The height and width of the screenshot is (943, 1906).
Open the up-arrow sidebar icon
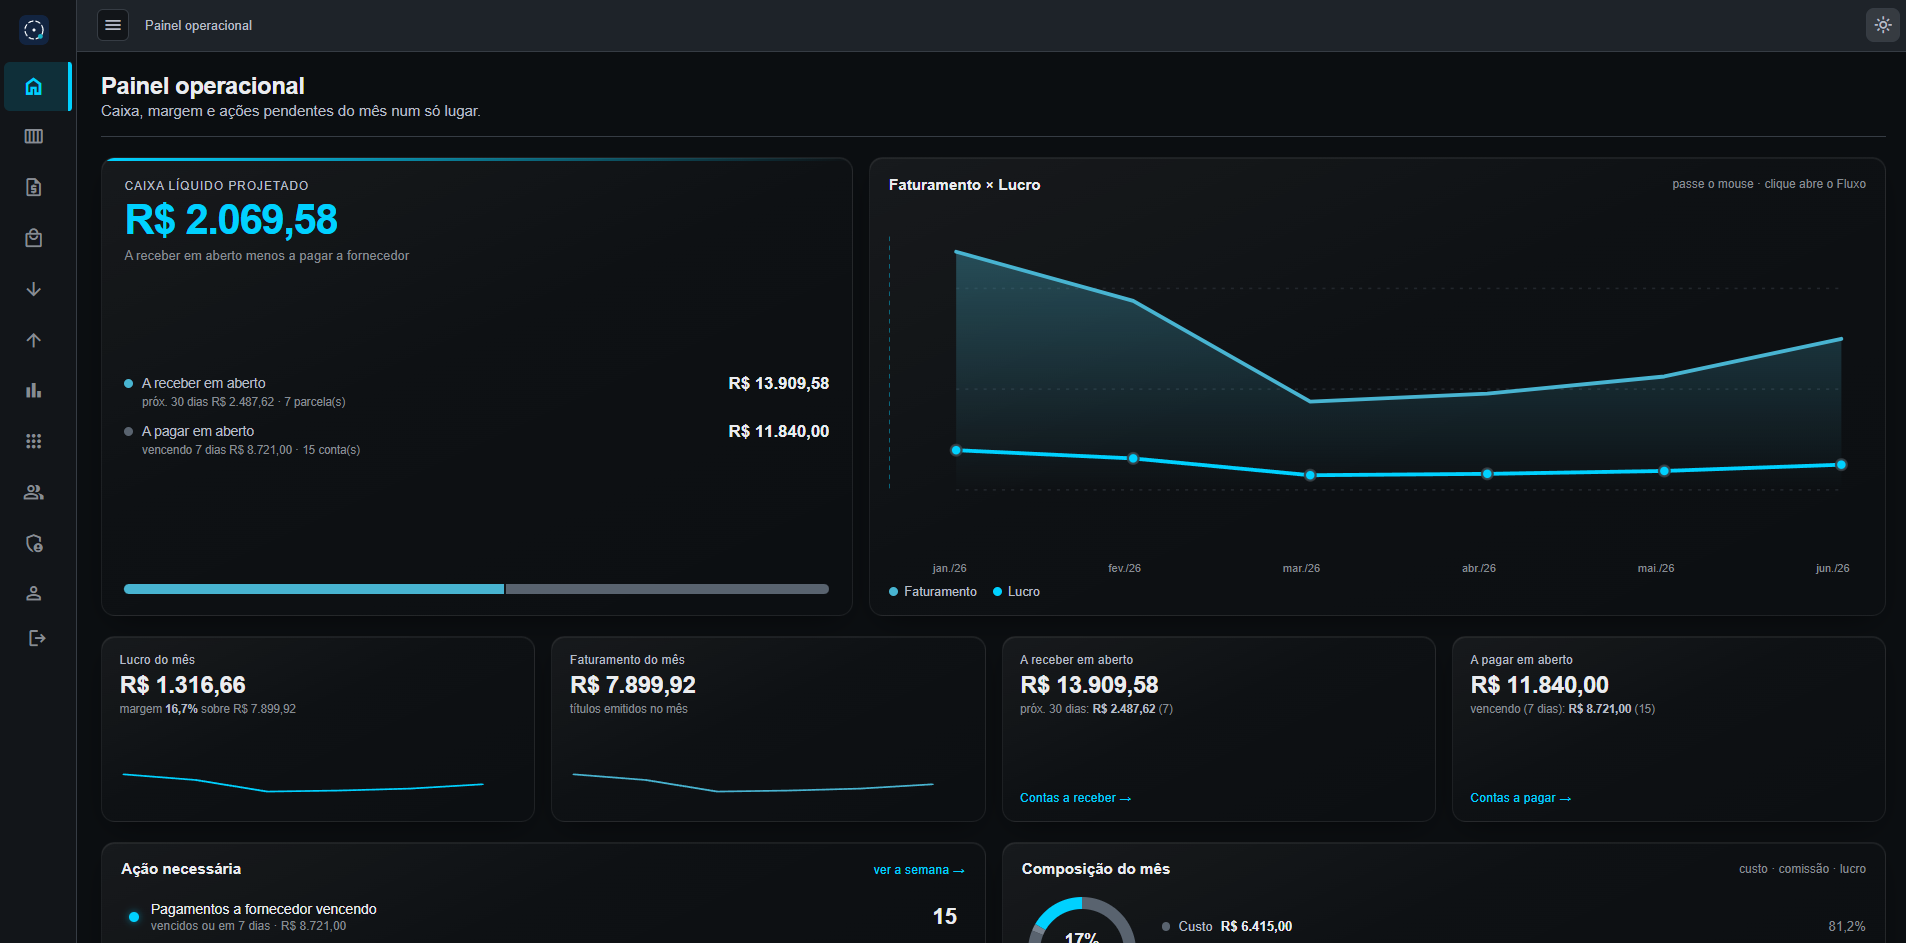point(34,340)
